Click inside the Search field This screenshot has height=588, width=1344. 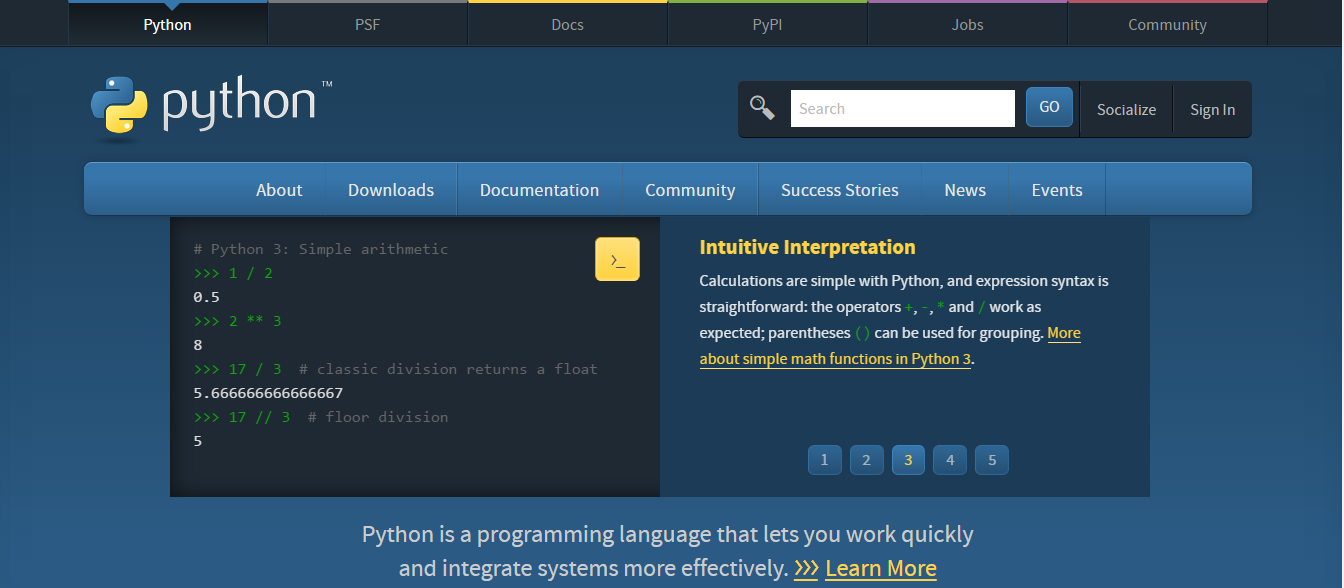903,108
